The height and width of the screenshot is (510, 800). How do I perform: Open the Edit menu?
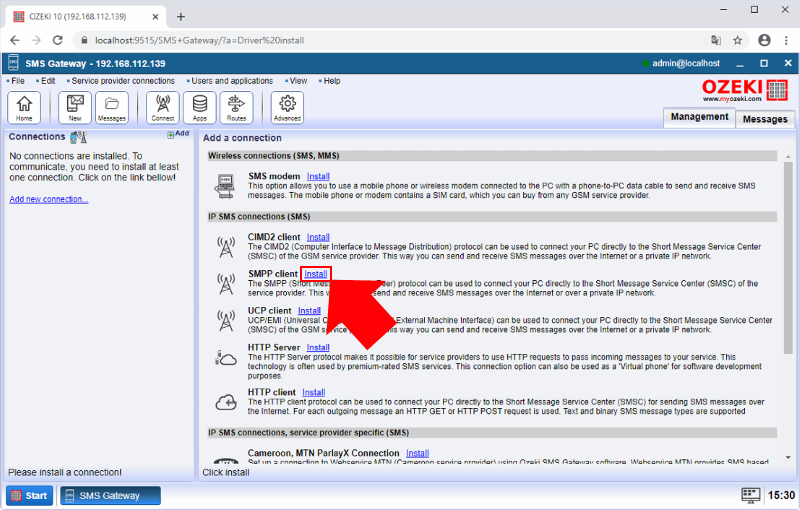(x=48, y=81)
